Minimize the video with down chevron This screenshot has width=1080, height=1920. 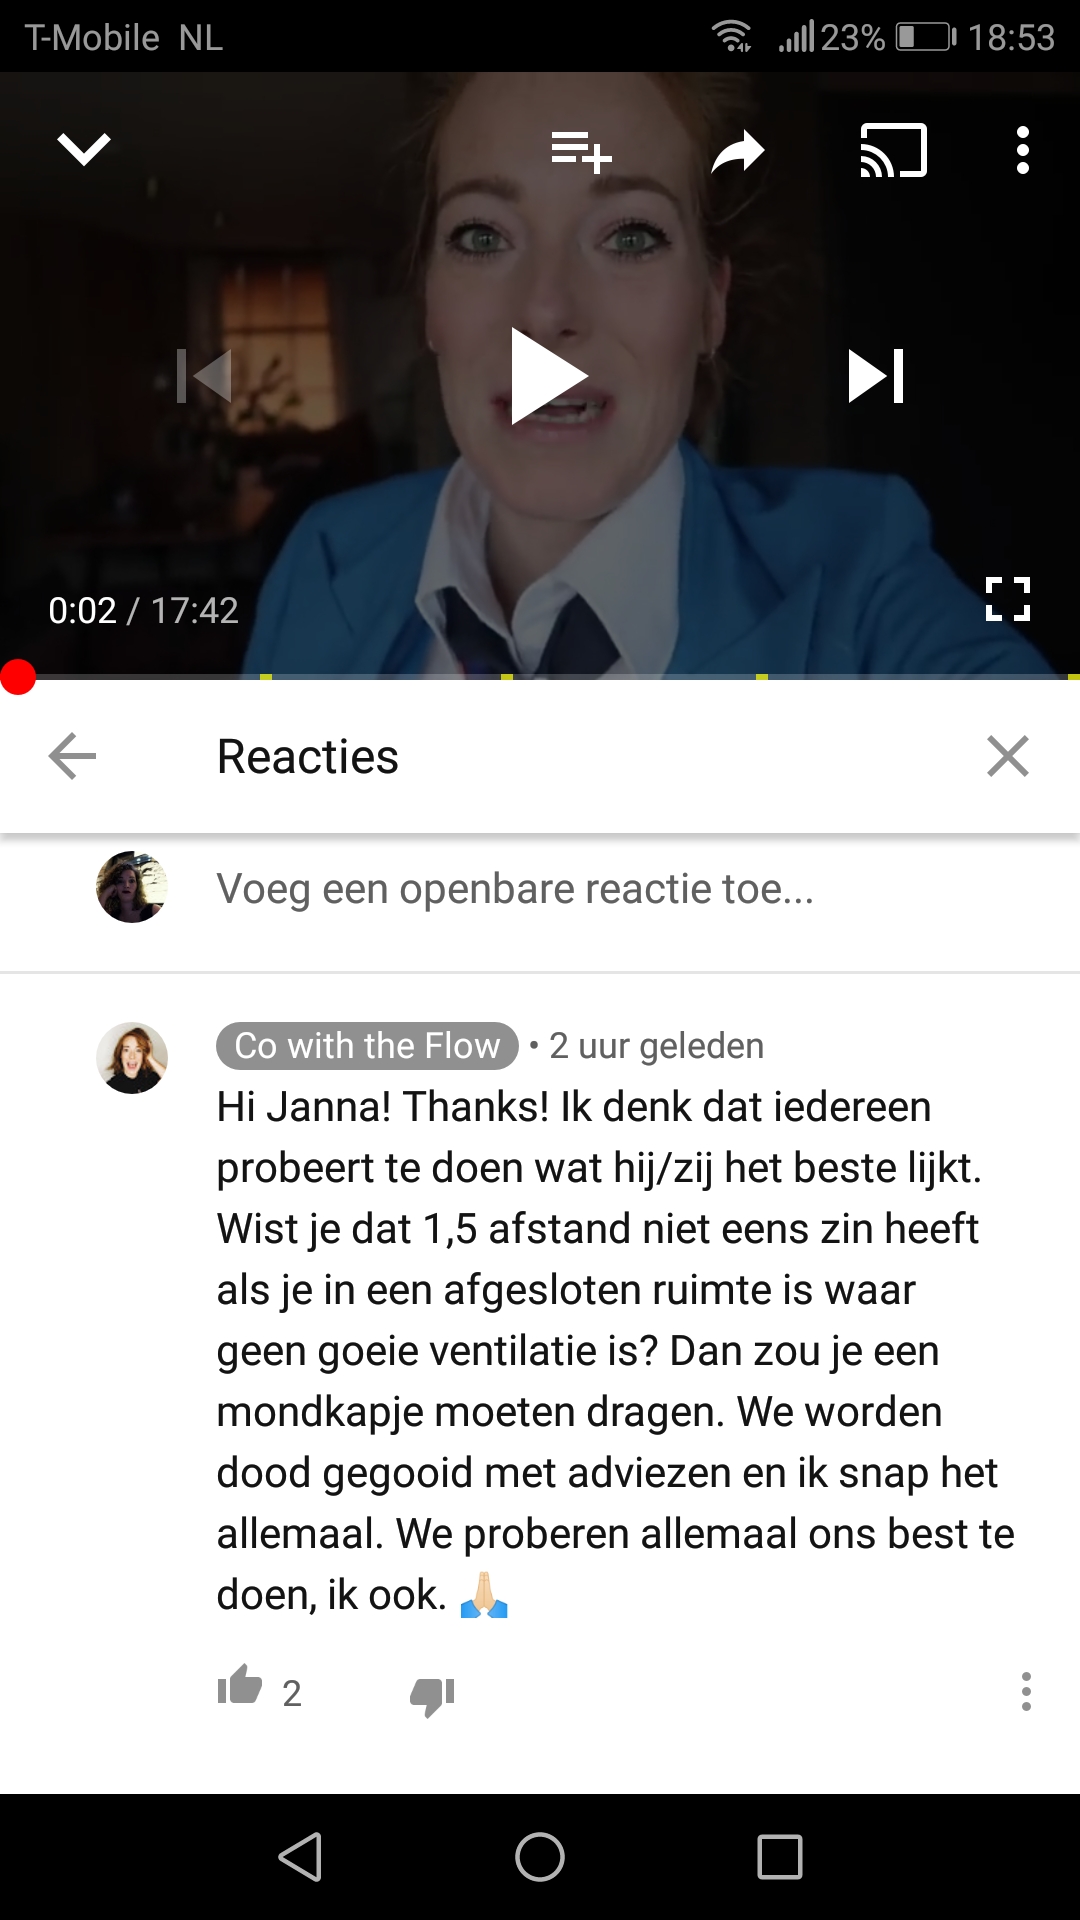84,150
